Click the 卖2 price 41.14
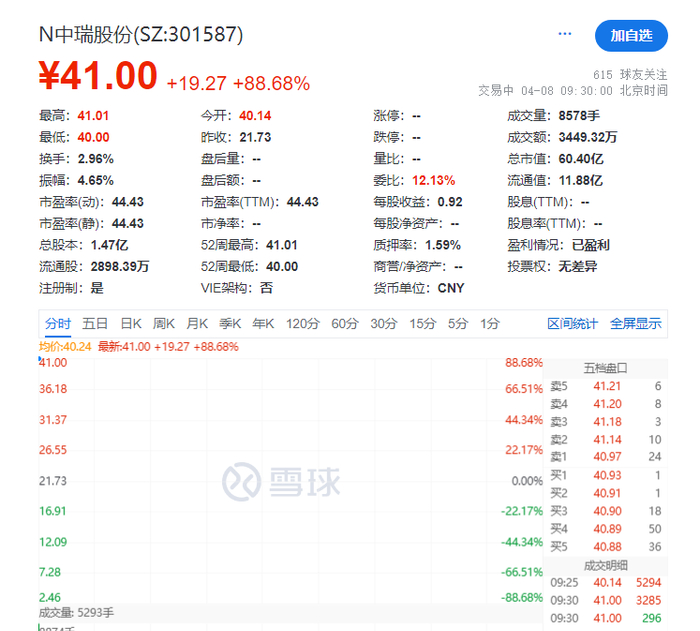The height and width of the screenshot is (631, 700). (607, 440)
